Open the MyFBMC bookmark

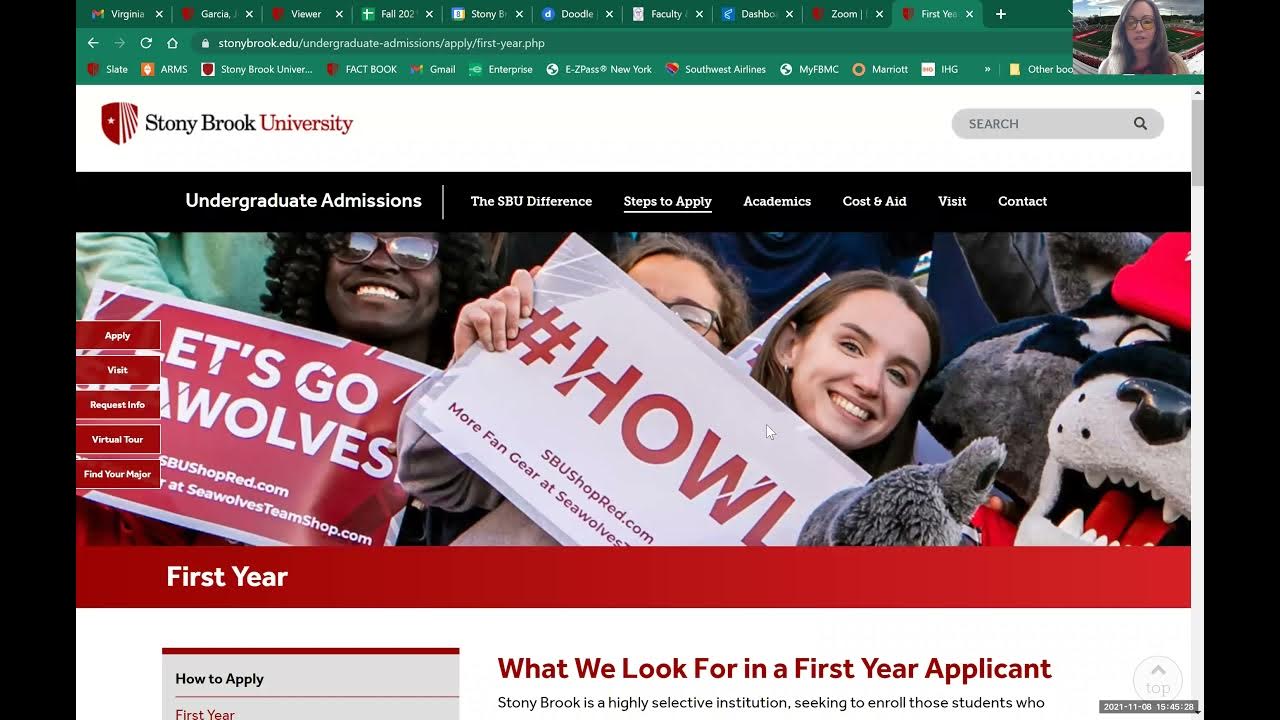[809, 69]
